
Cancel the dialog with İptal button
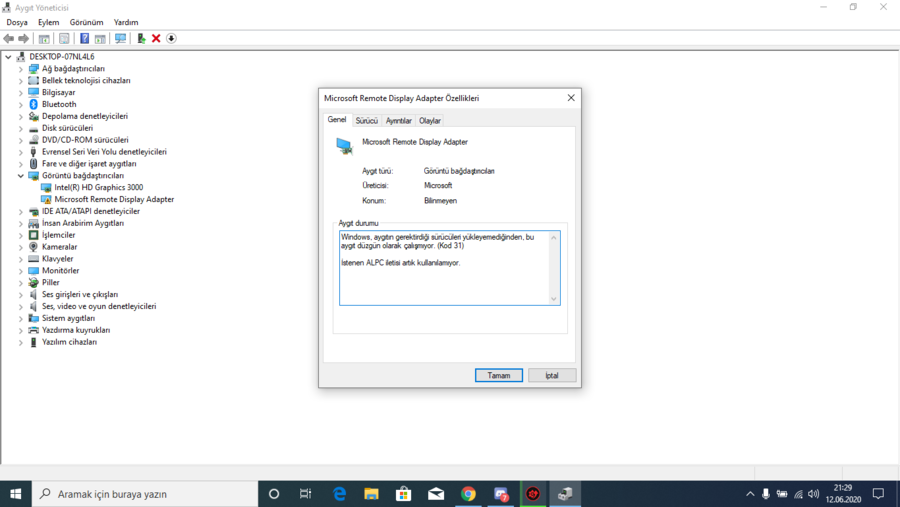(552, 375)
